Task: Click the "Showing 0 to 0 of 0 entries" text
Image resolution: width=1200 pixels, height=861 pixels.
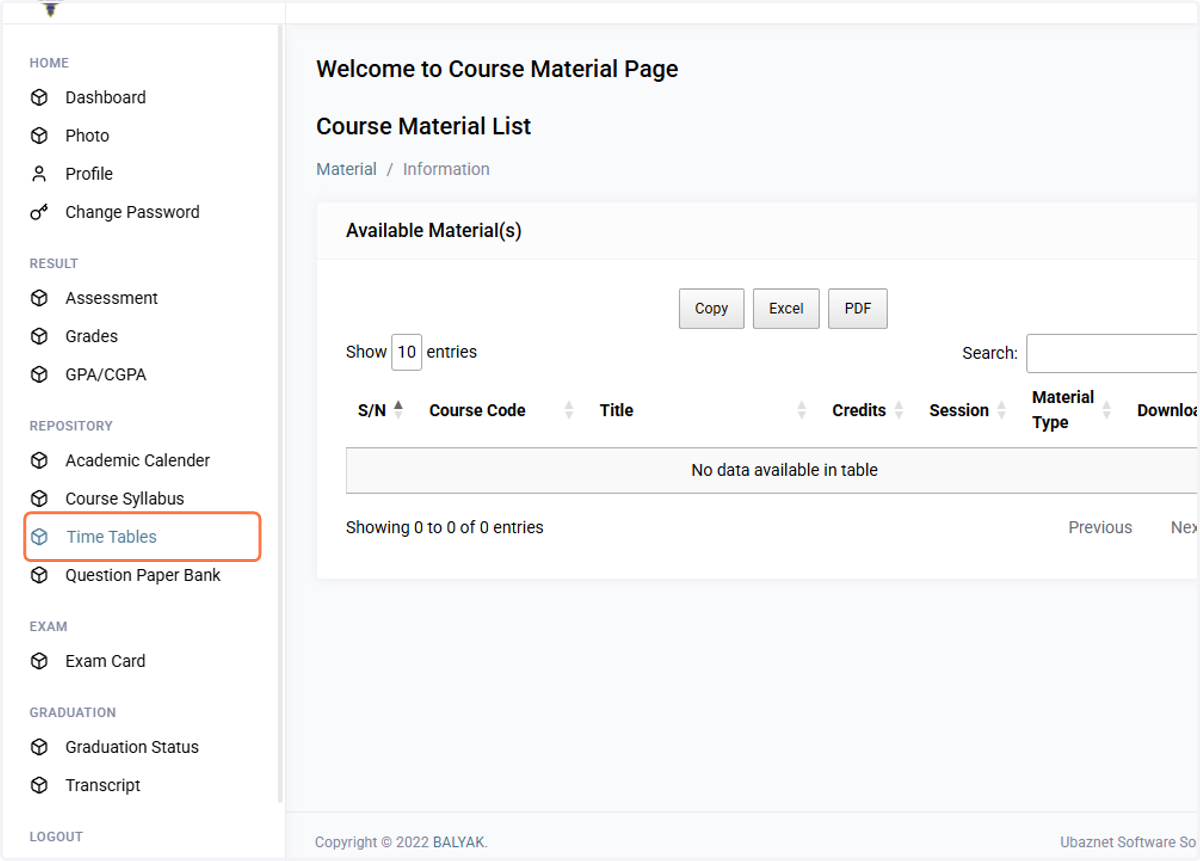Action: click(445, 527)
